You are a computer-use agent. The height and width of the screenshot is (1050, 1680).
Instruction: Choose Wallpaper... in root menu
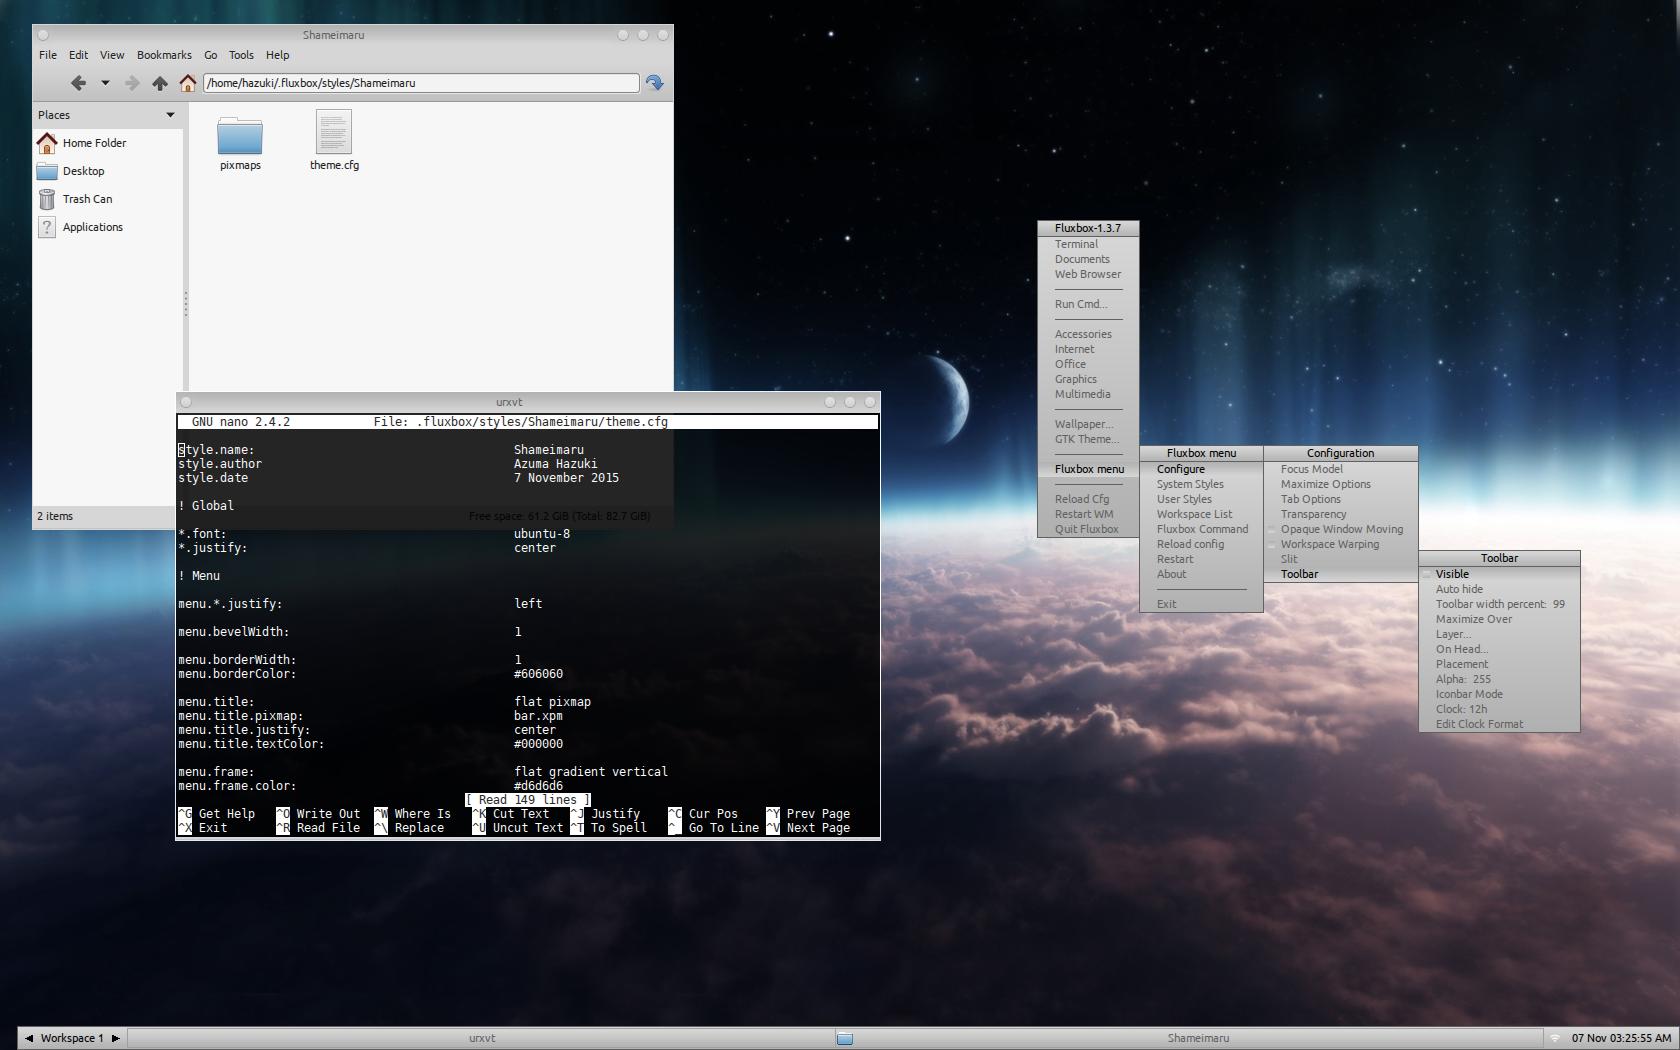1088,424
